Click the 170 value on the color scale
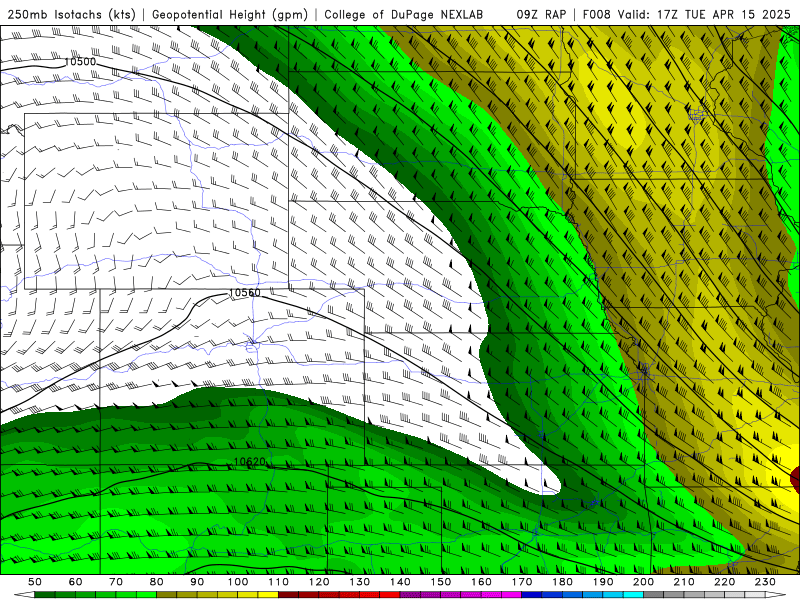Viewport: 800px width, 600px height. pyautogui.click(x=522, y=582)
